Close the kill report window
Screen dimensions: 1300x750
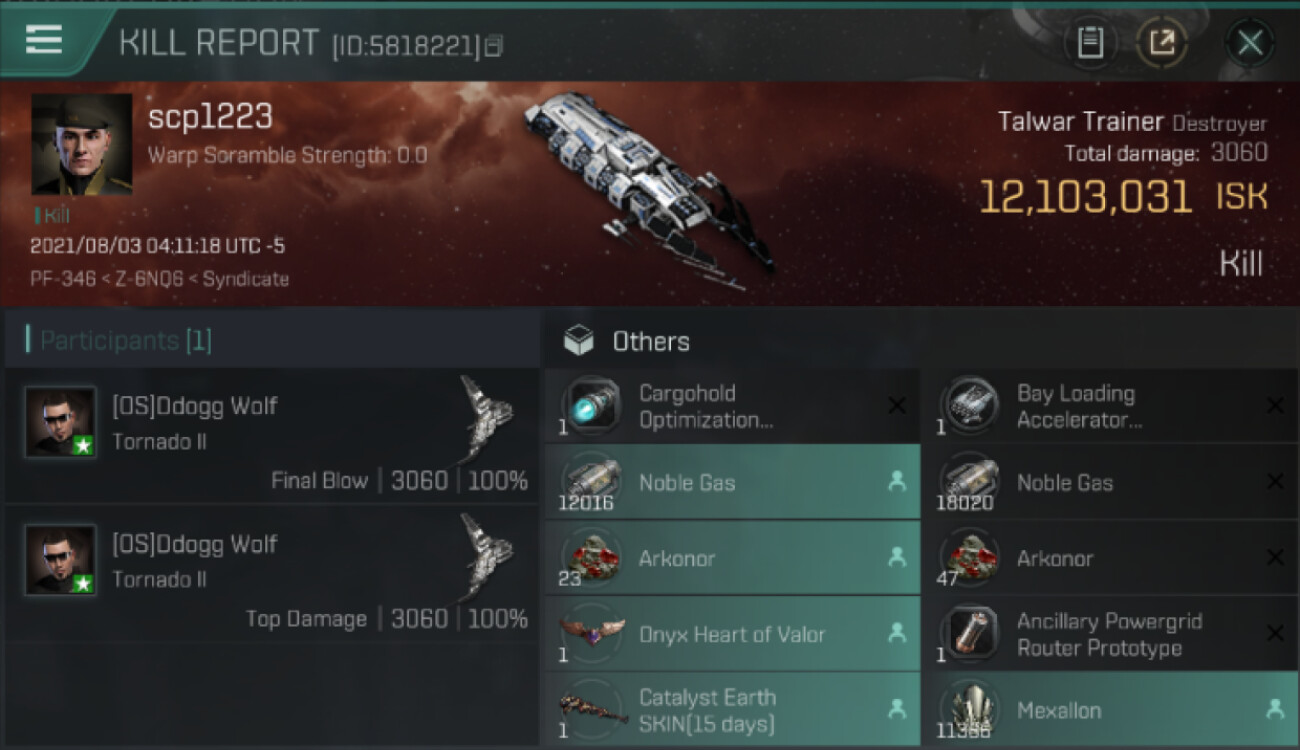(1249, 43)
